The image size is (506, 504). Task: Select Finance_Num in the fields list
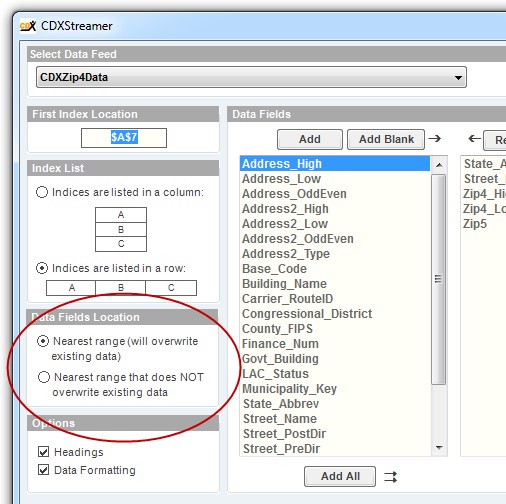tap(335, 344)
